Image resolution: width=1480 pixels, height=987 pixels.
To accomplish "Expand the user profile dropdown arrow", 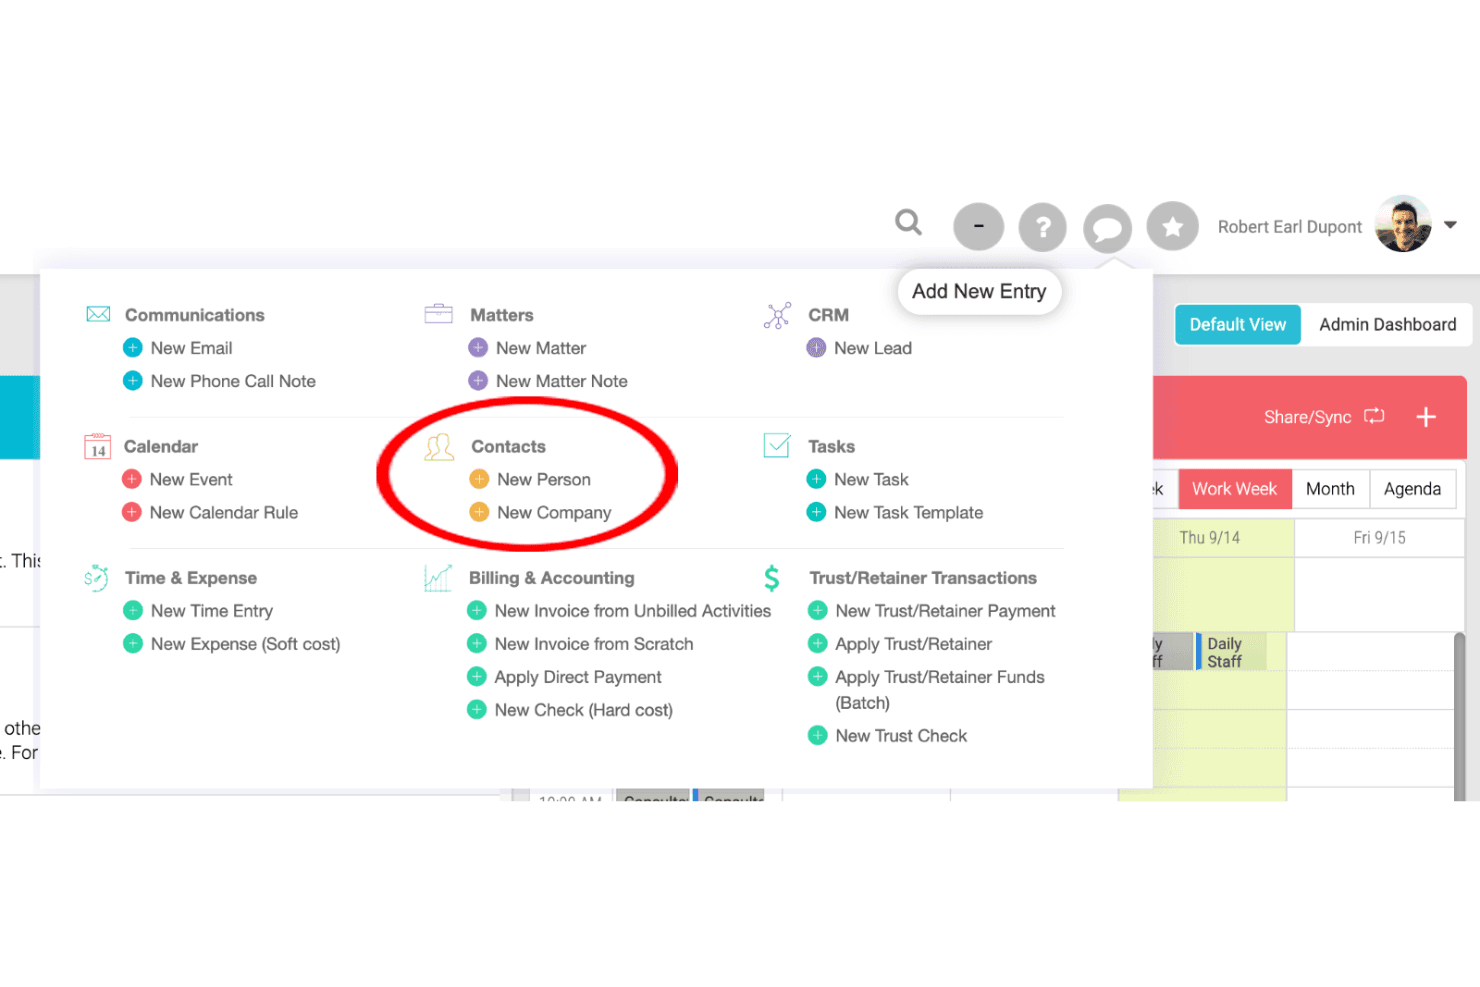I will coord(1450,225).
